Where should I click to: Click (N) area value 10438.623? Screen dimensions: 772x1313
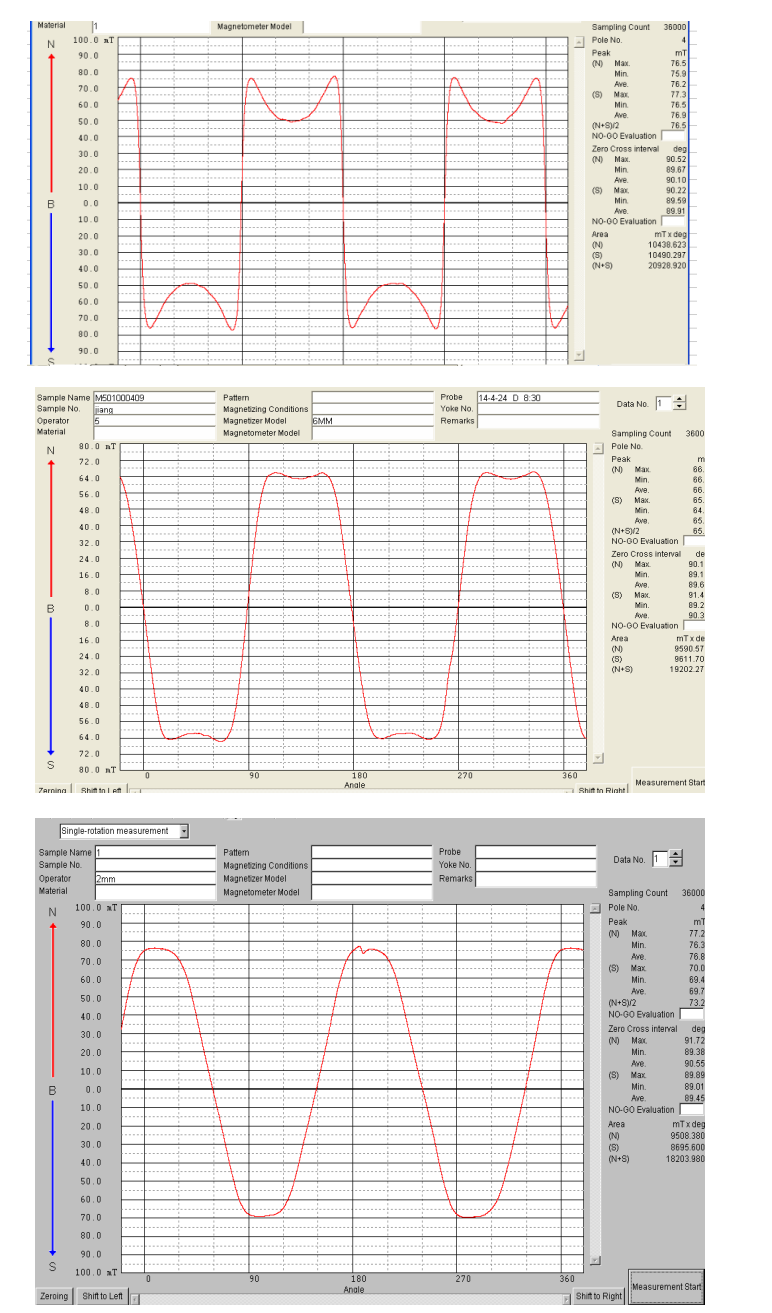click(x=667, y=244)
